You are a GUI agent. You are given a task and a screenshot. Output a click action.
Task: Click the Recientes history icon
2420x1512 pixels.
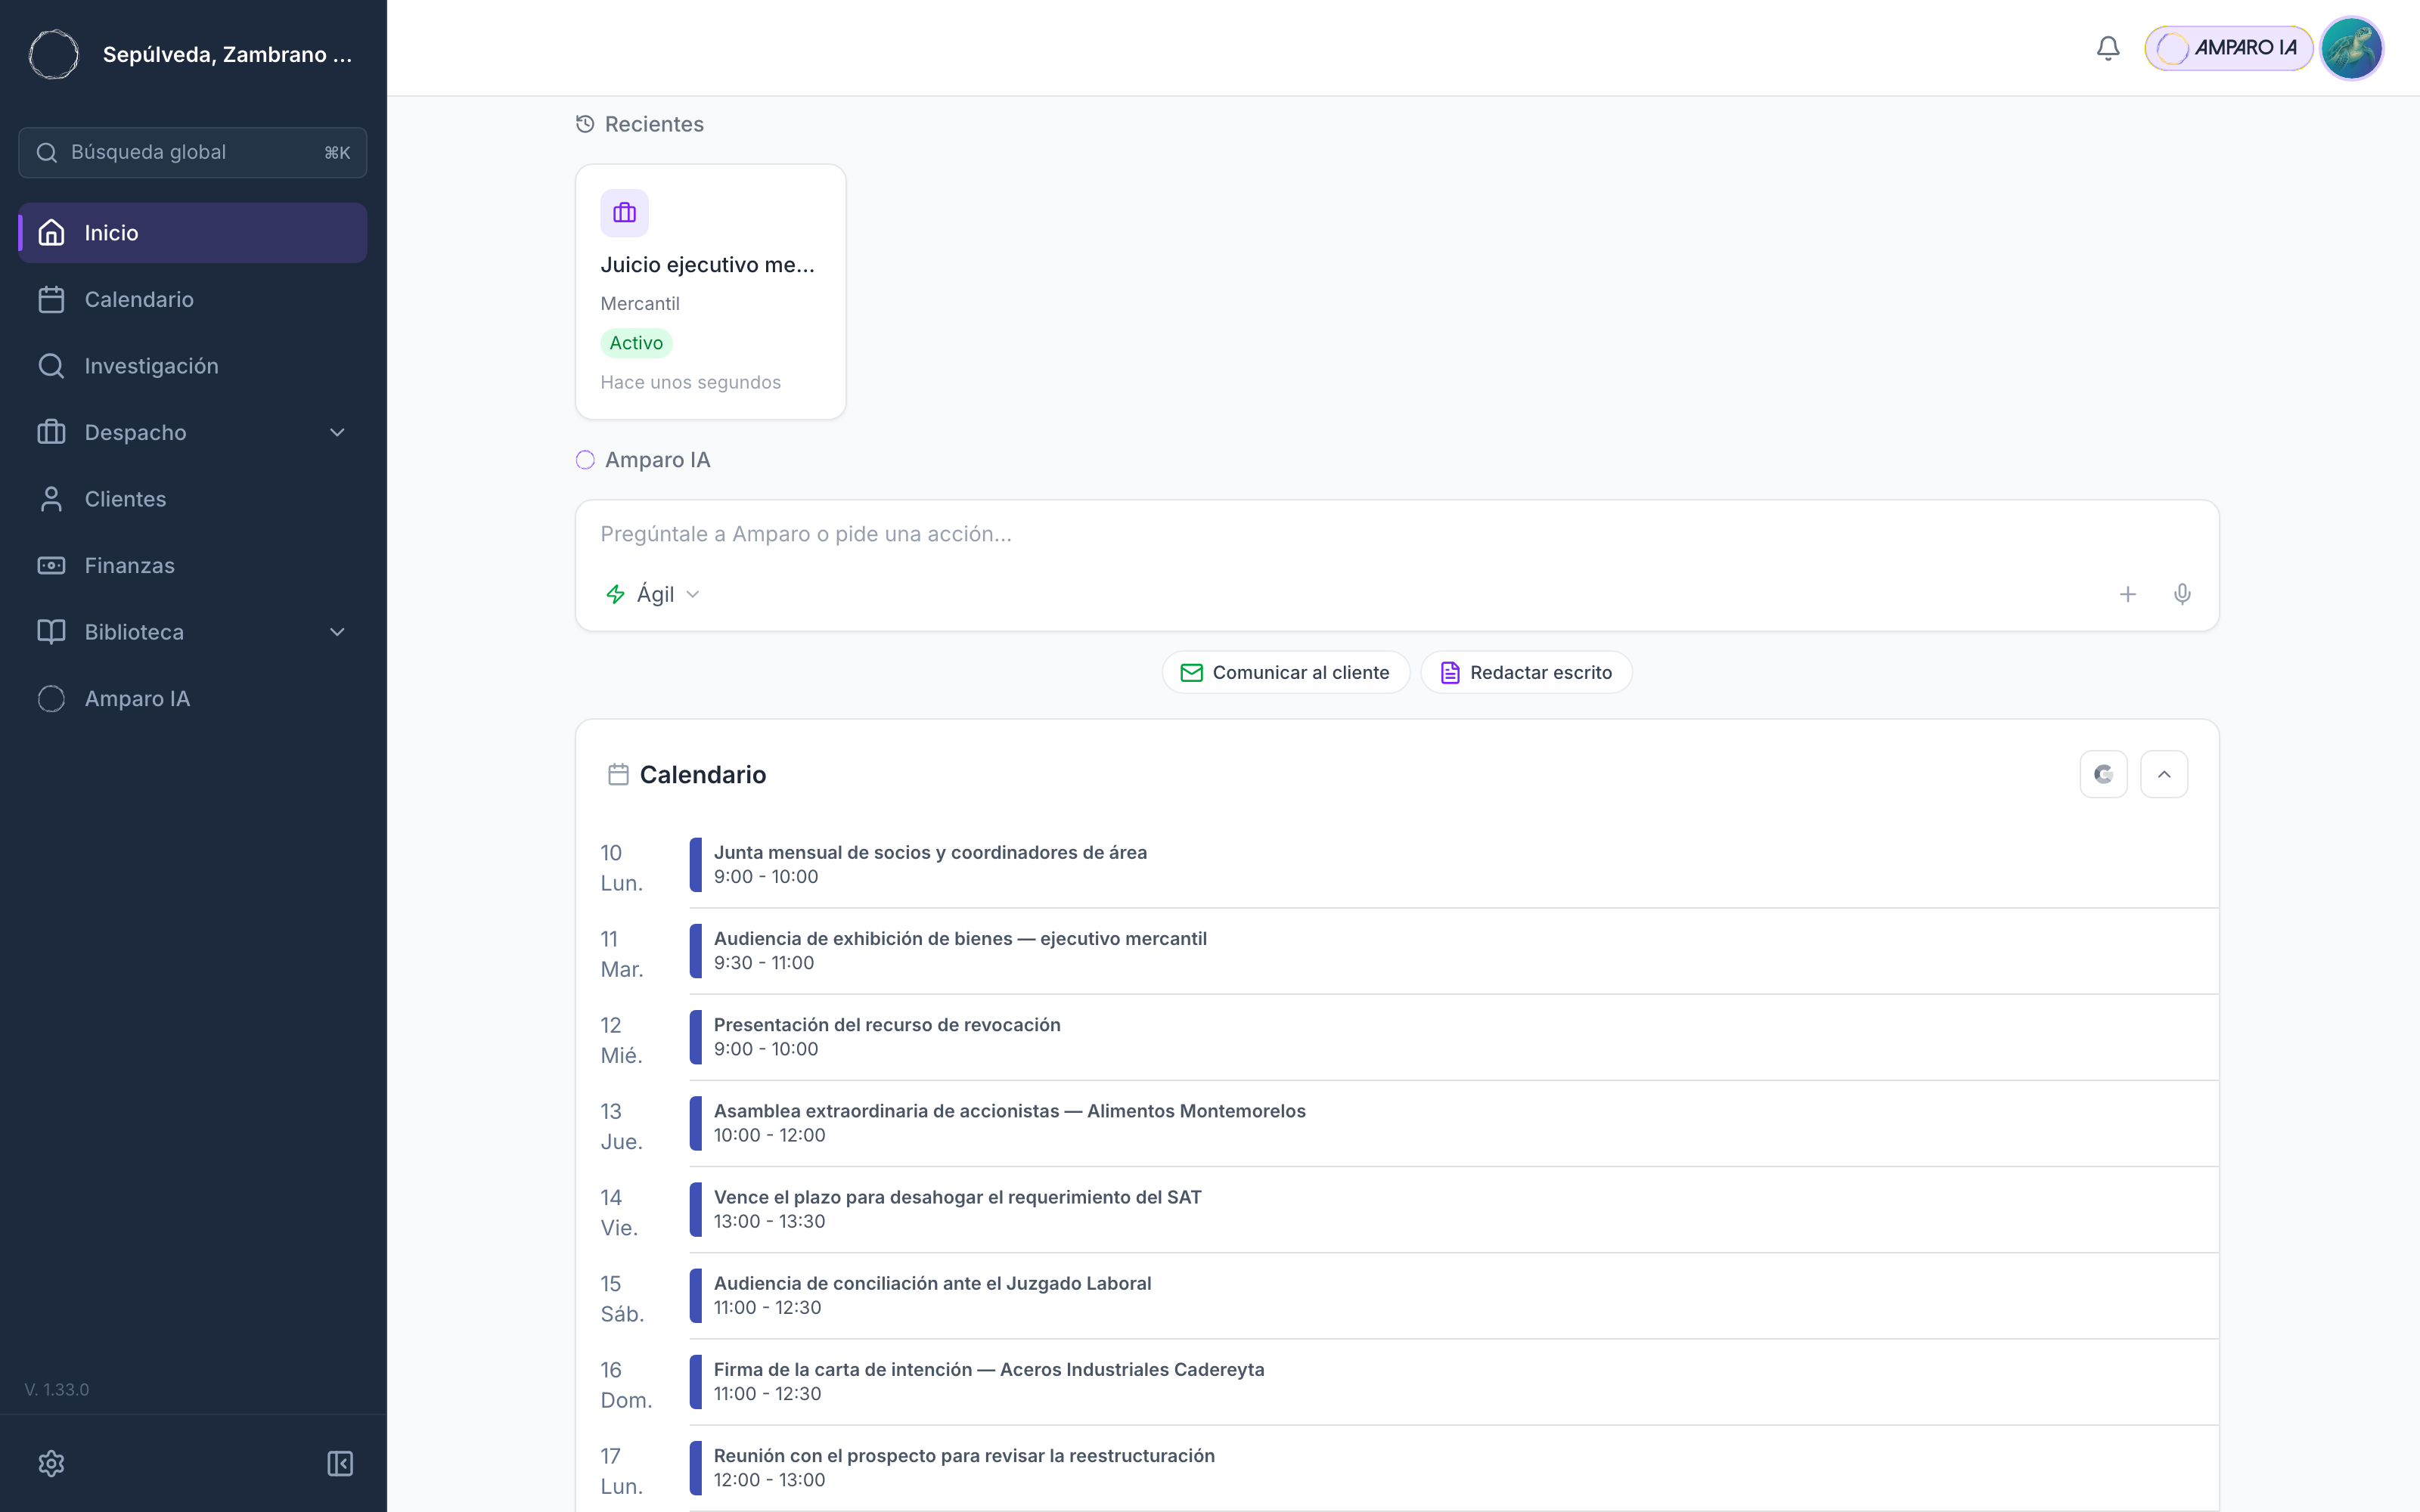coord(585,124)
